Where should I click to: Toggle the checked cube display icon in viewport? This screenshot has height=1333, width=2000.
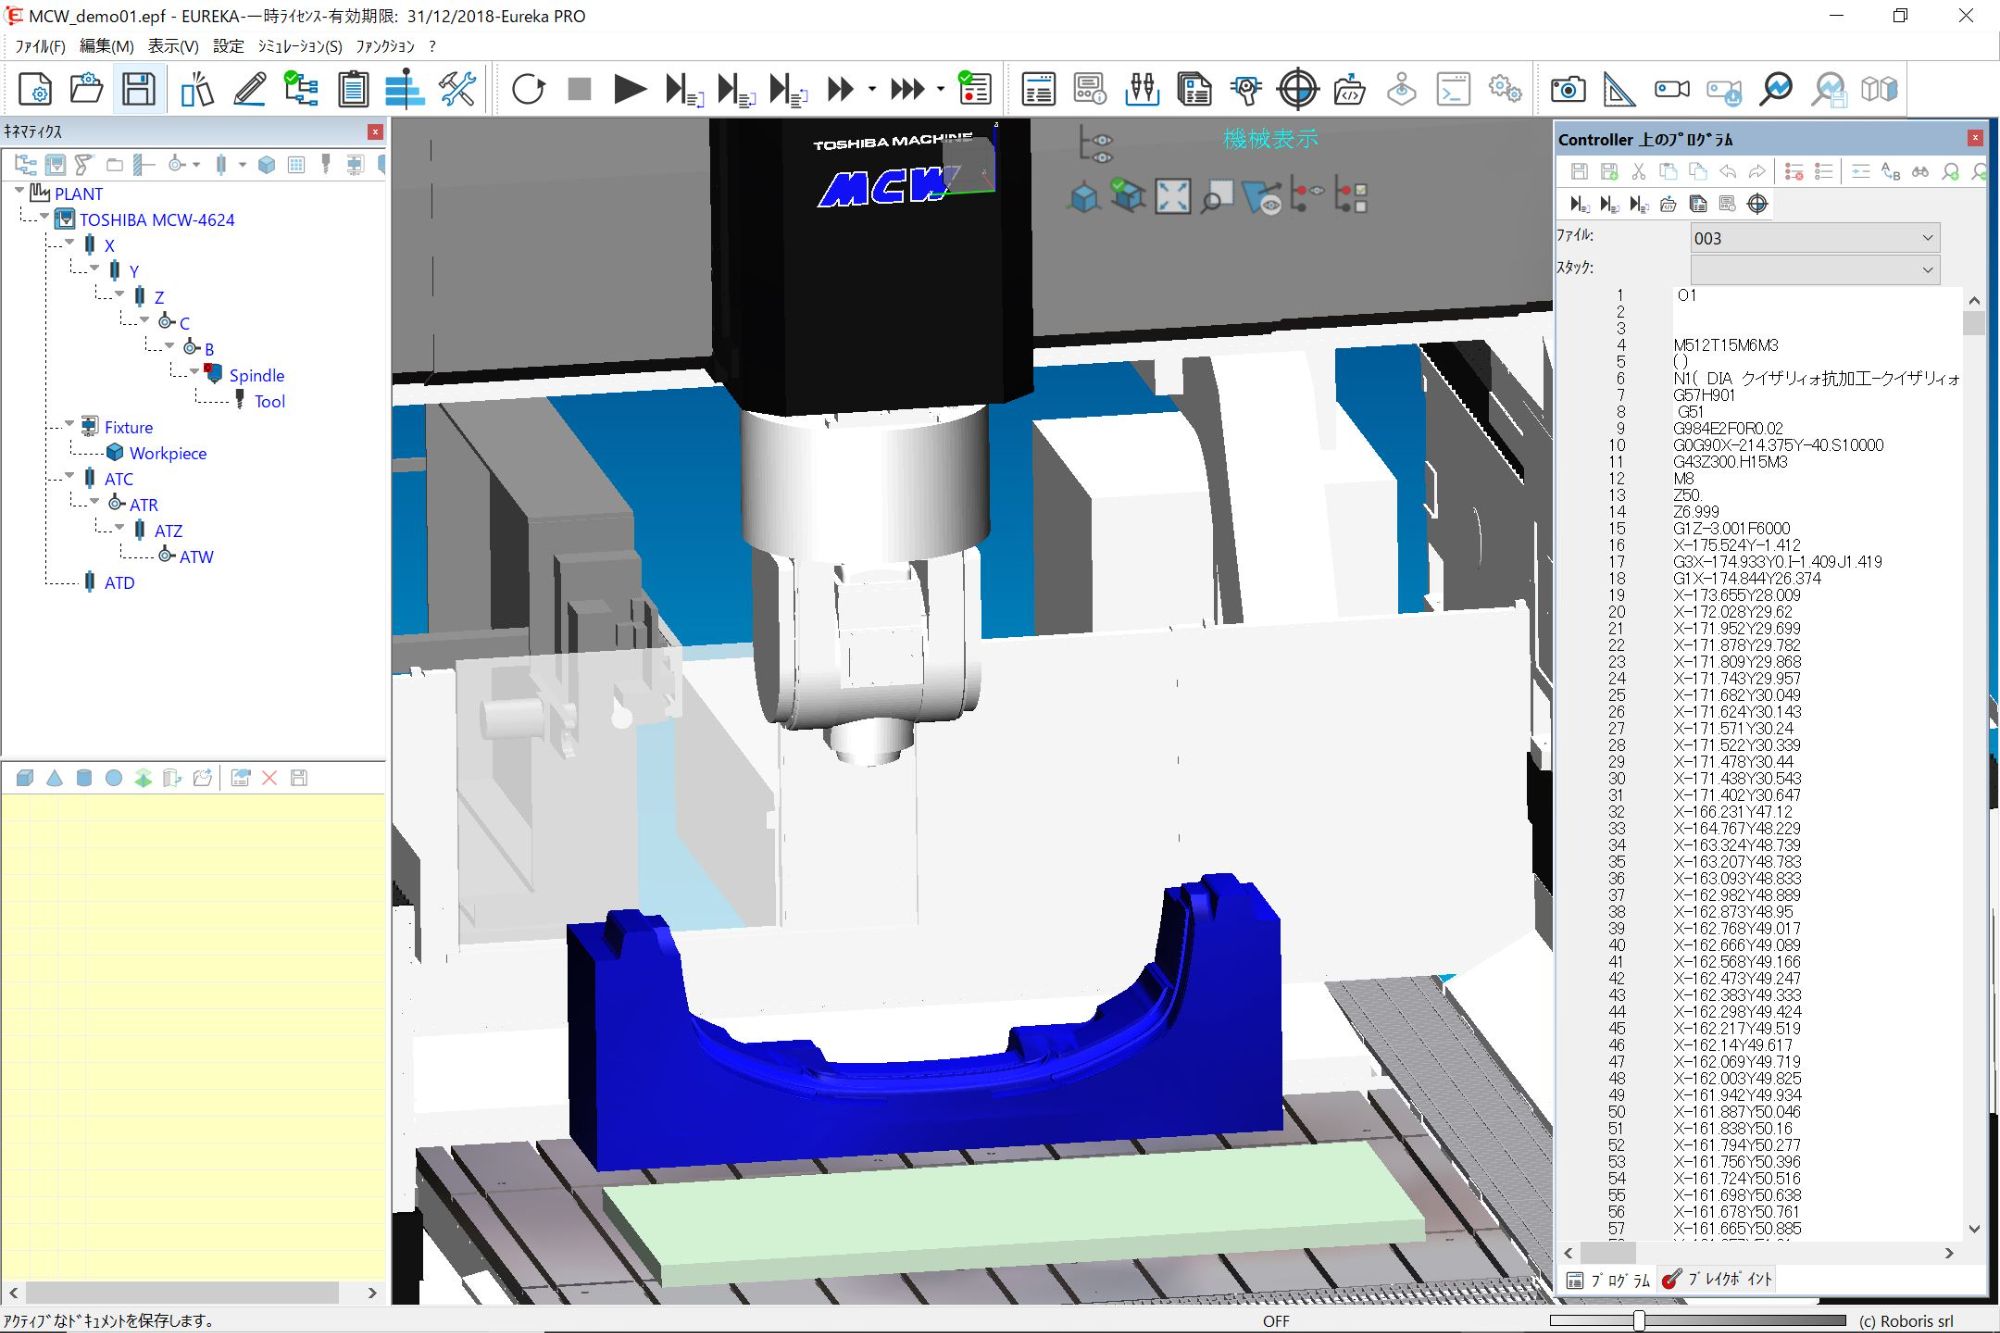1128,196
